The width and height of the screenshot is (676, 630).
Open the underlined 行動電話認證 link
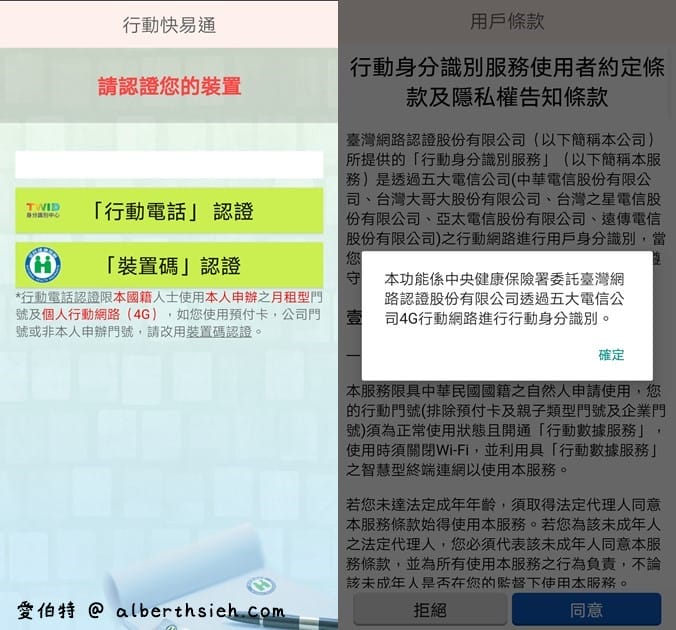tap(60, 297)
